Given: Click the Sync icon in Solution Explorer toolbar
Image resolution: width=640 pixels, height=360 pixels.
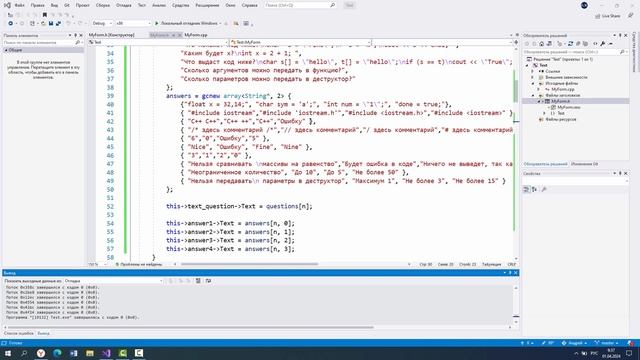Looking at the screenshot, I should point(570,44).
